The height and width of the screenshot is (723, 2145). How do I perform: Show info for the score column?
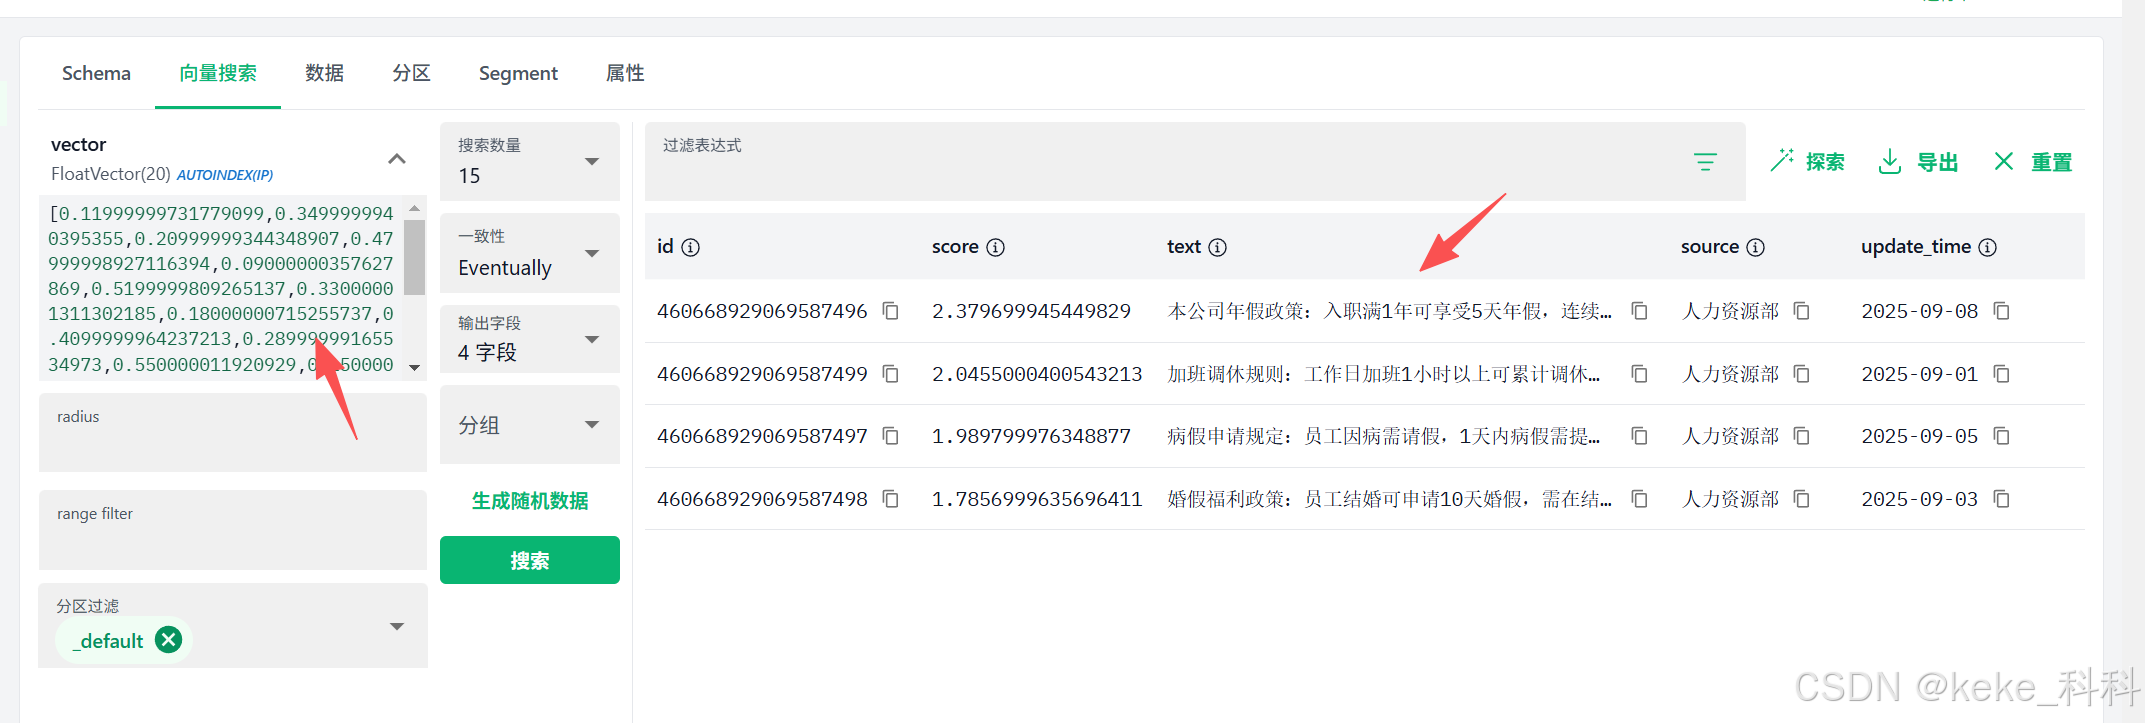(995, 247)
